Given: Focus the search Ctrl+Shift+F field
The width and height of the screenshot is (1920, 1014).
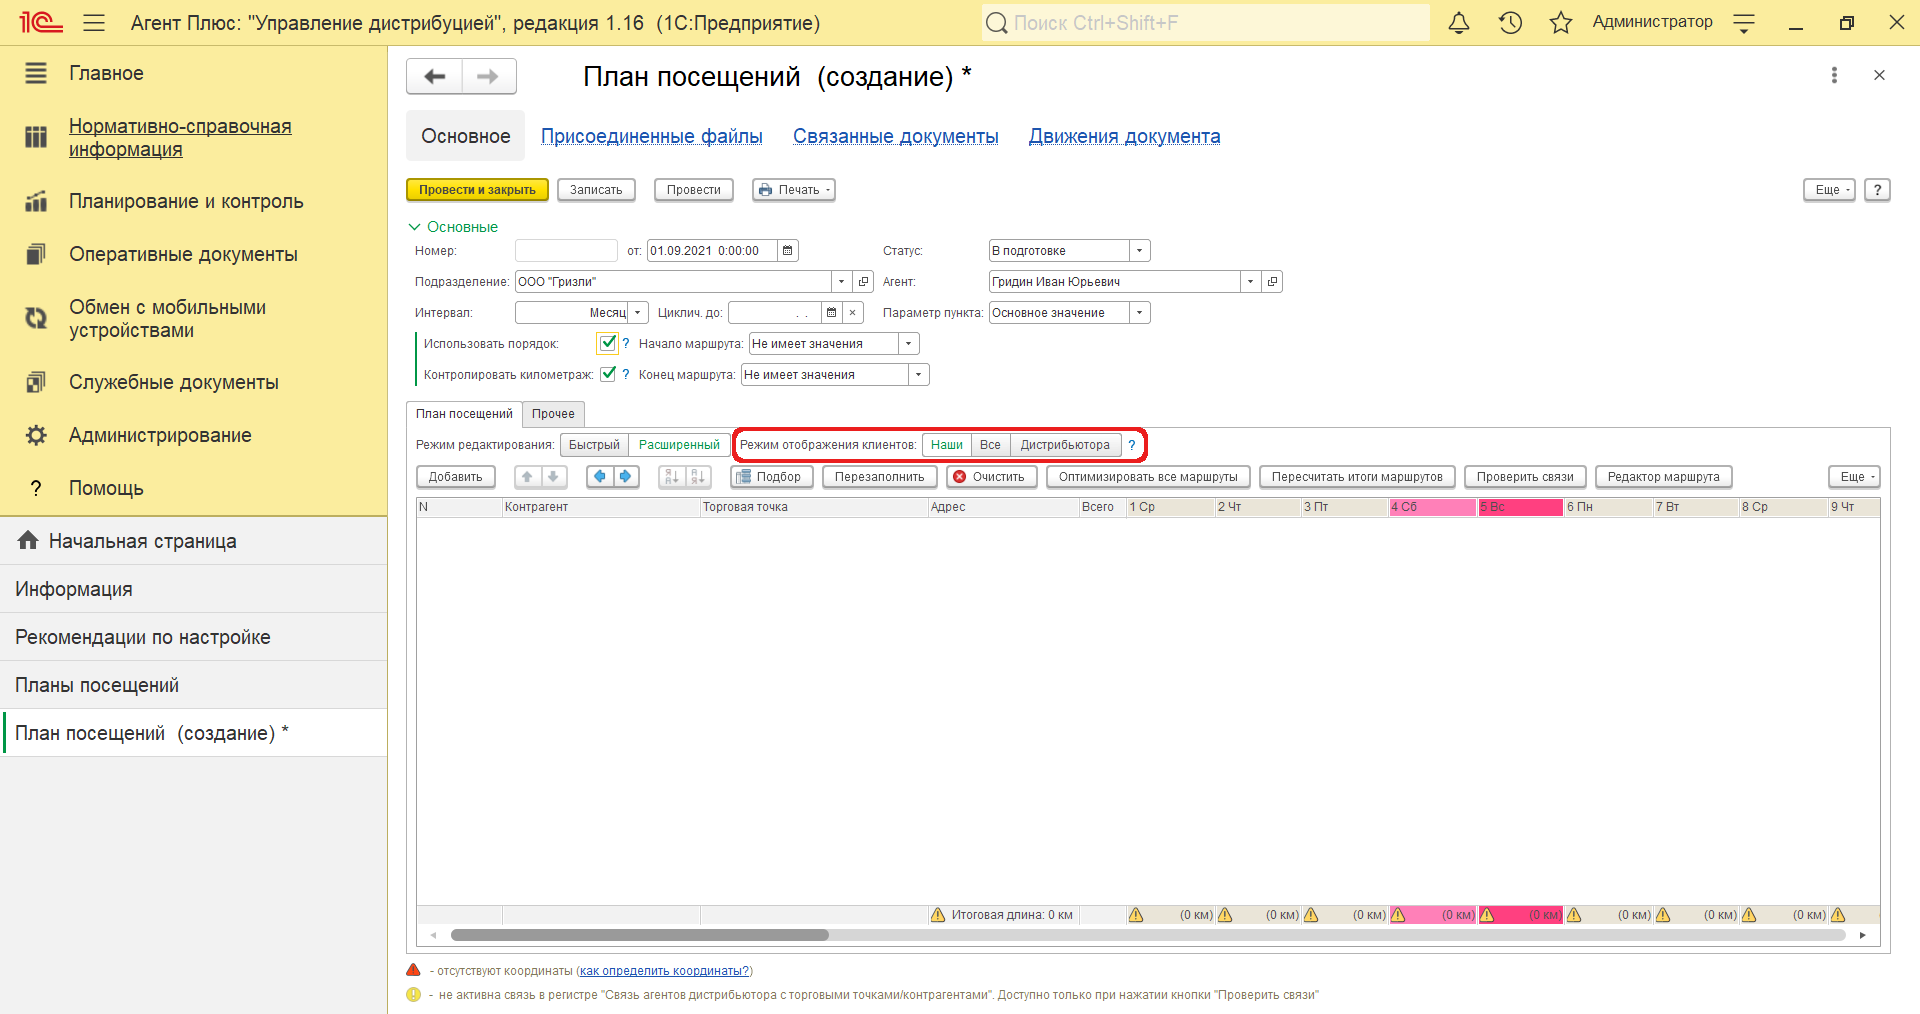Looking at the screenshot, I should coord(1206,22).
